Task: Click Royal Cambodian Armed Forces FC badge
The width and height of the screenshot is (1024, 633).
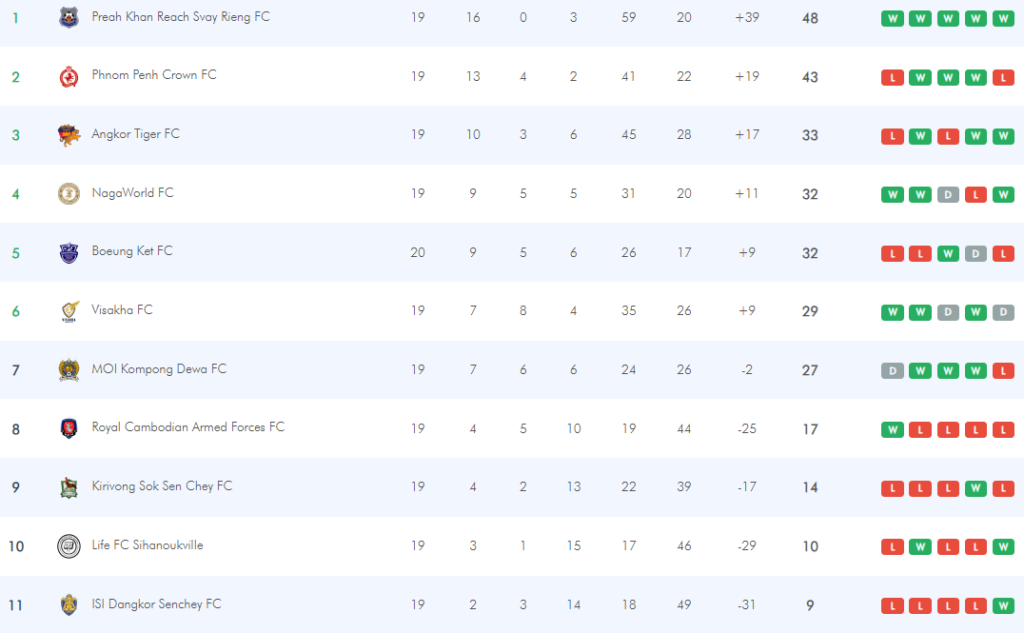Action: (68, 429)
